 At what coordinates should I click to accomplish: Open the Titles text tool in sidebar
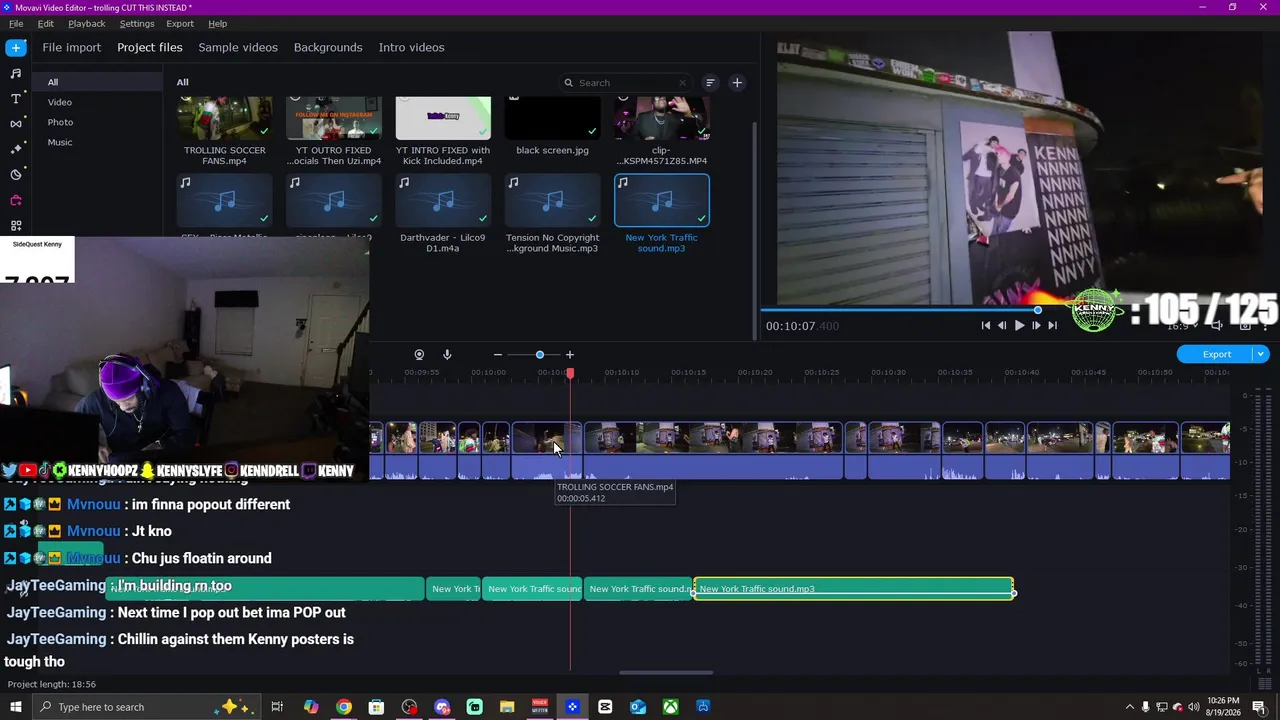tap(16, 99)
